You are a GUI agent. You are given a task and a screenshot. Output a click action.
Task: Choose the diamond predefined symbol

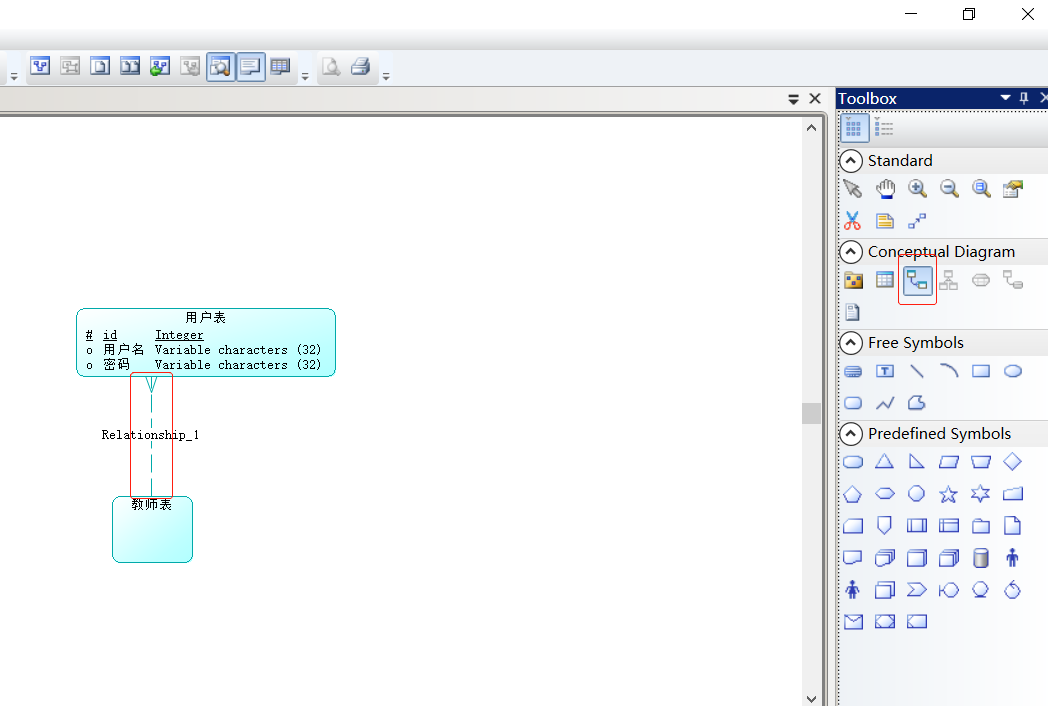pyautogui.click(x=1013, y=461)
